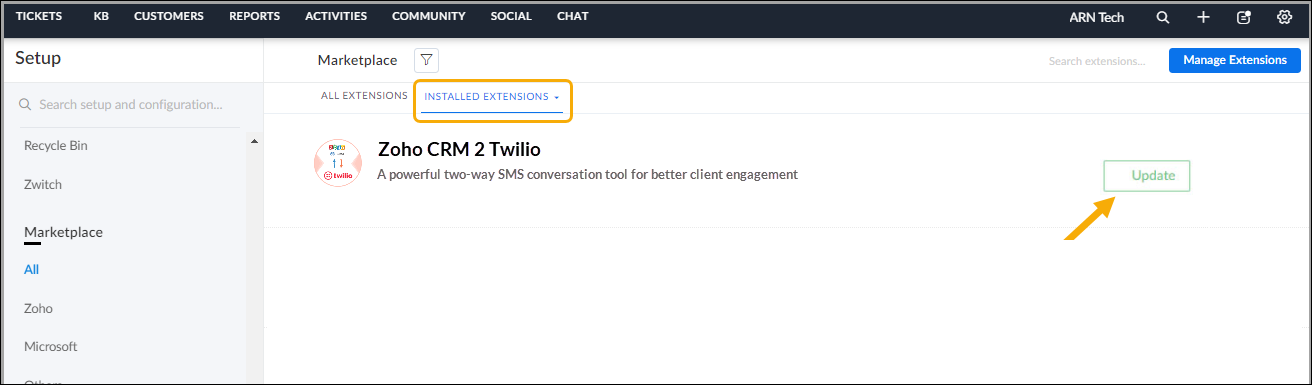Go to the Reports module
The width and height of the screenshot is (1312, 385).
(x=254, y=16)
